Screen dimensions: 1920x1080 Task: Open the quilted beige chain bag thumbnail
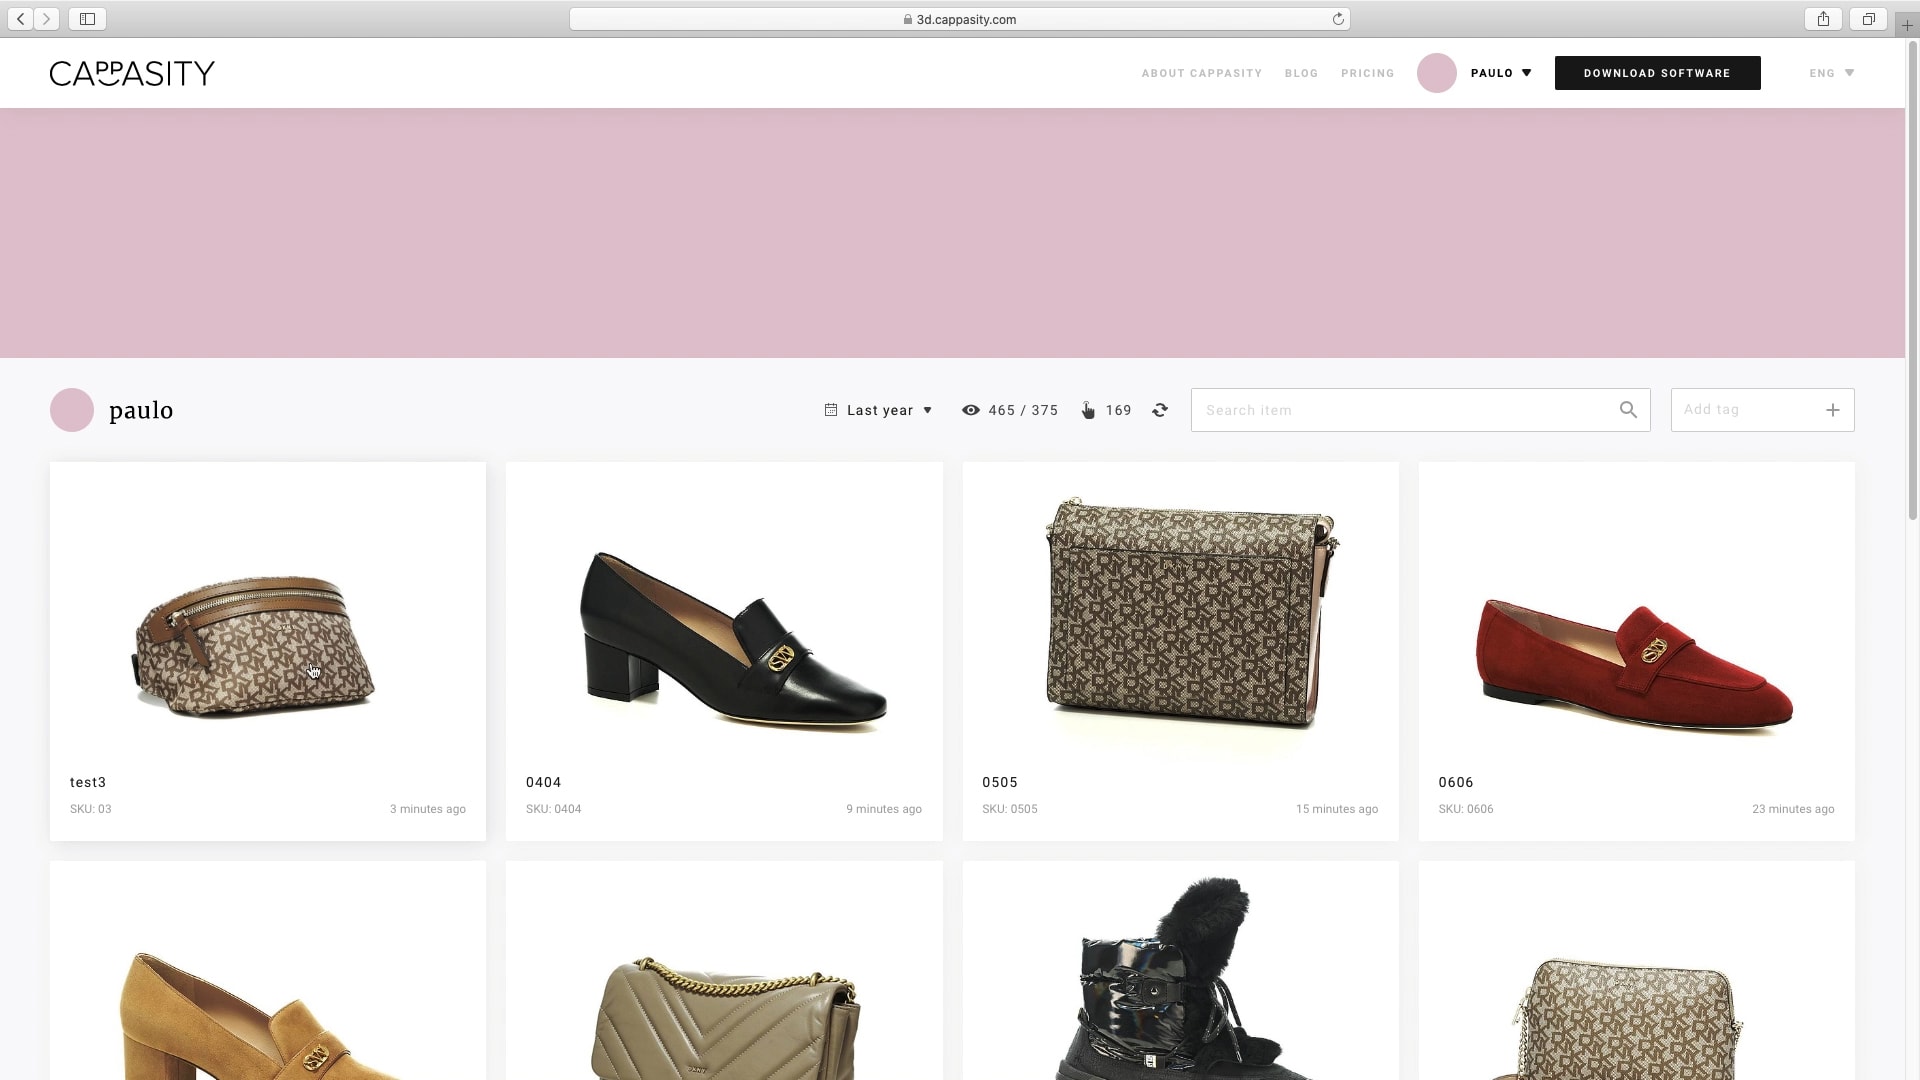(x=725, y=1017)
